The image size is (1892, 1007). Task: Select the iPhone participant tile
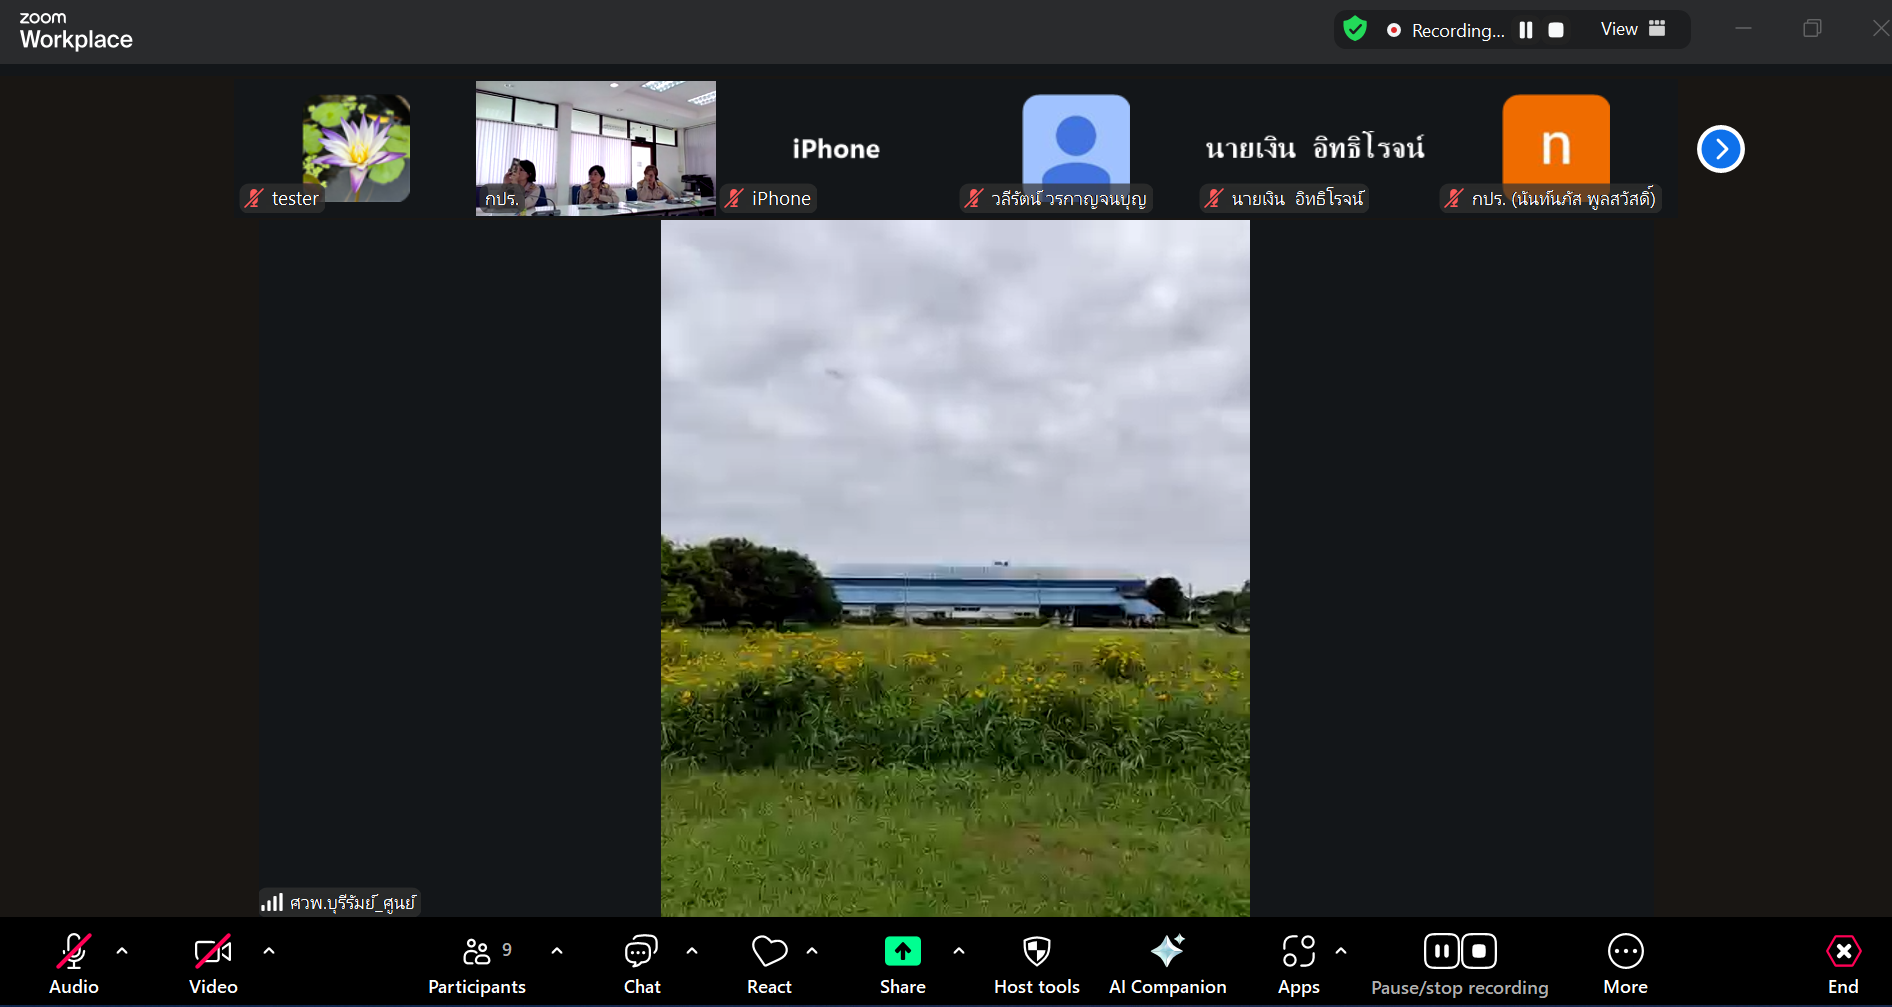click(x=836, y=148)
